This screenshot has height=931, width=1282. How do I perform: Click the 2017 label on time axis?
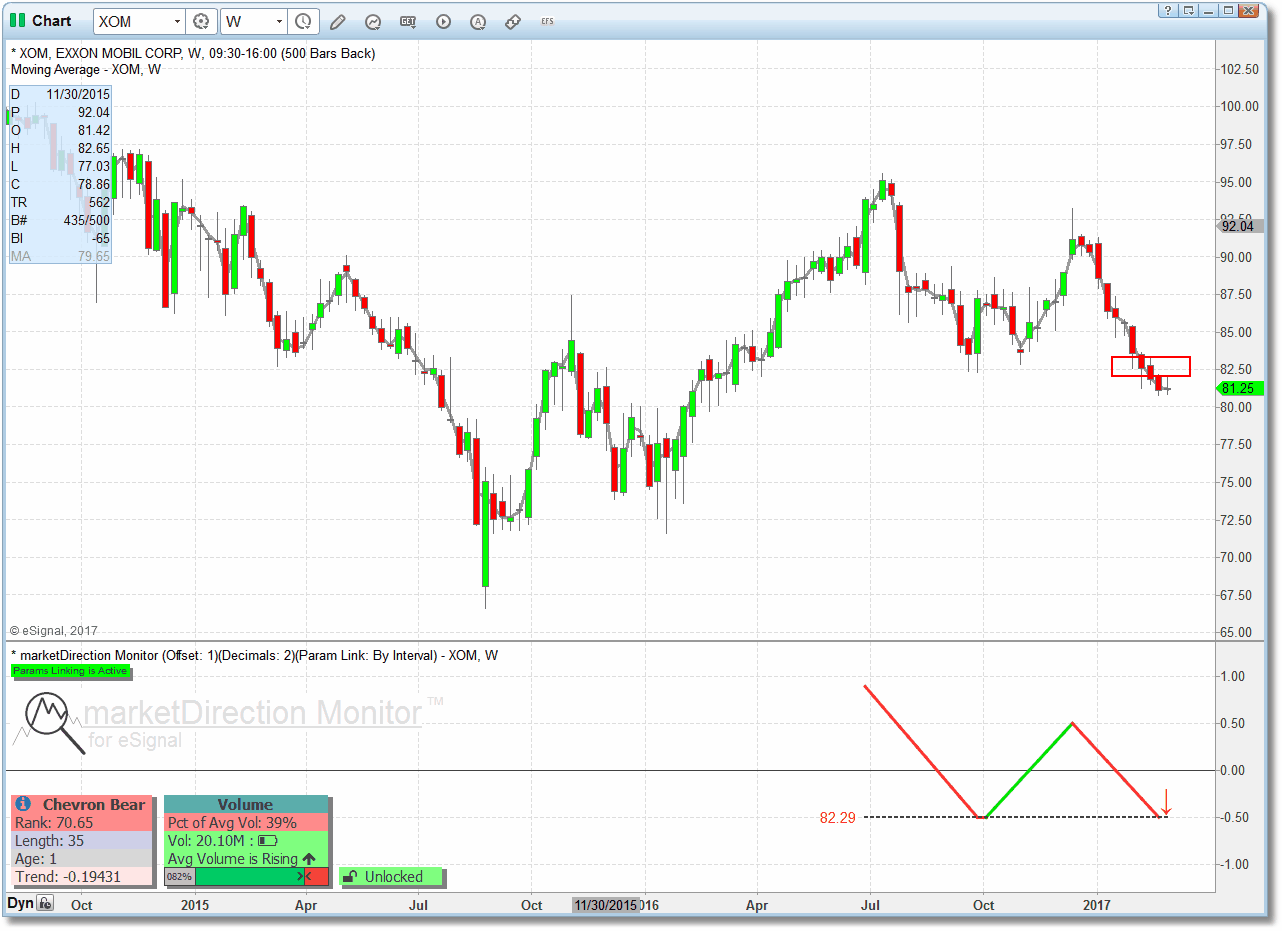click(x=1097, y=905)
